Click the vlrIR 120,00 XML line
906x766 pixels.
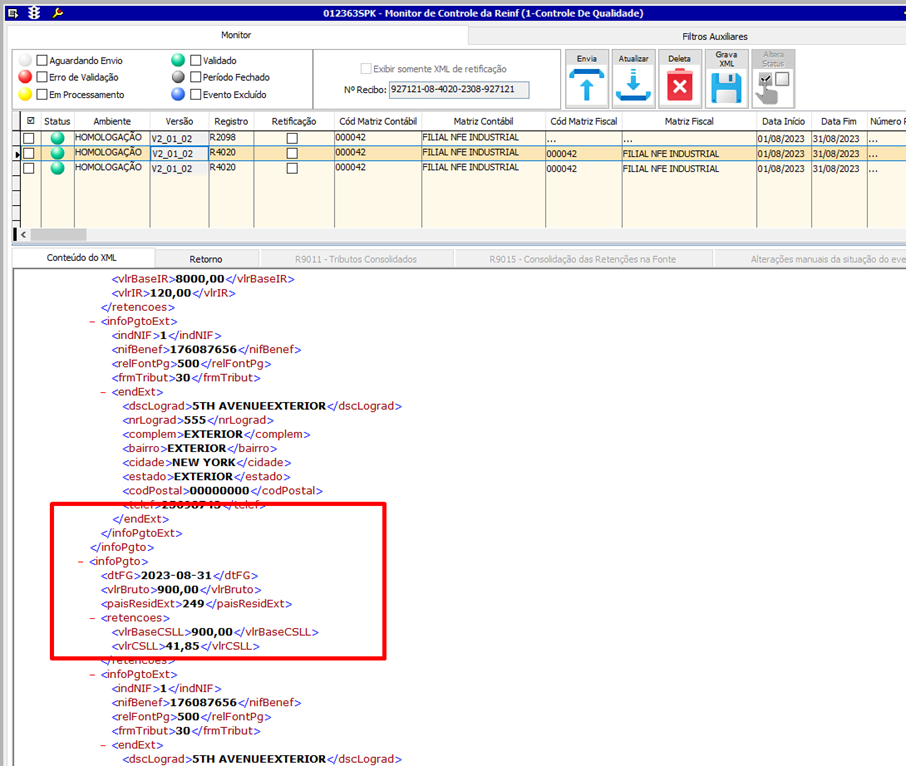coord(173,293)
